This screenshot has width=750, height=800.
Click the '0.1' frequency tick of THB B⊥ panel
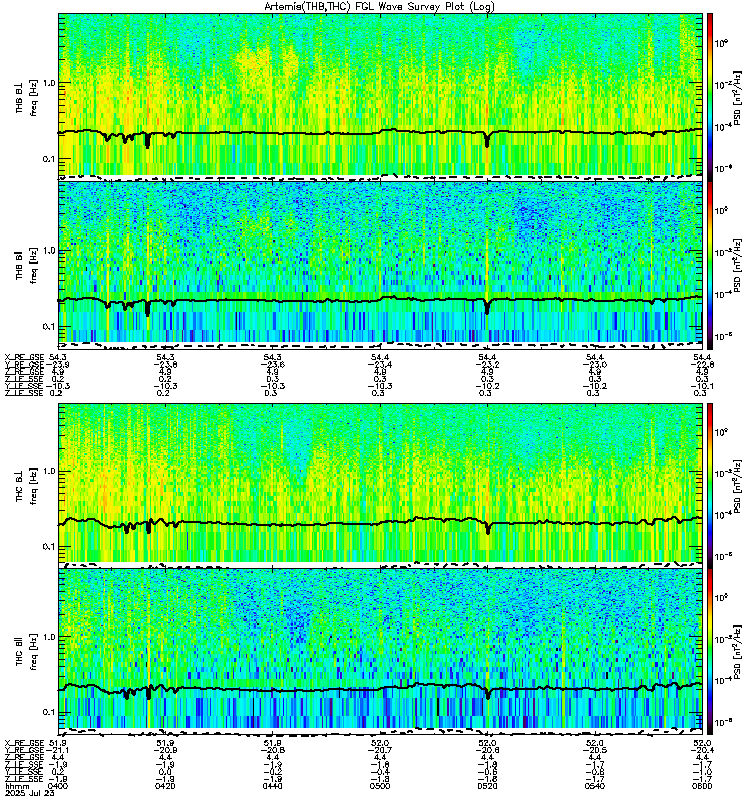[x=48, y=159]
